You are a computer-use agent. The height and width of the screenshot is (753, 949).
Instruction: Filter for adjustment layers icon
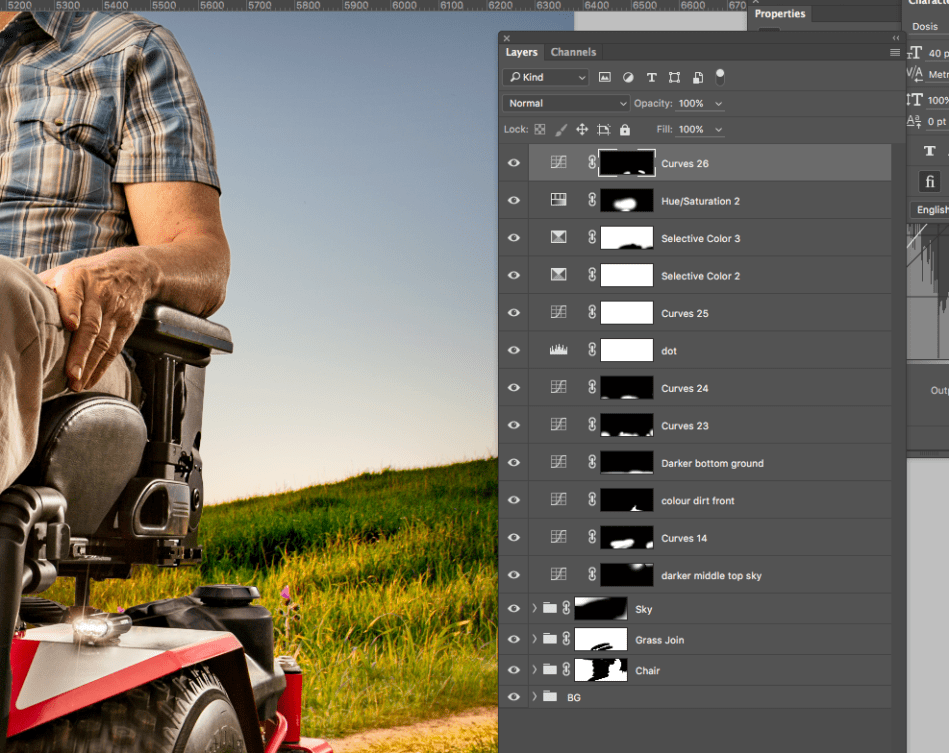[x=628, y=77]
